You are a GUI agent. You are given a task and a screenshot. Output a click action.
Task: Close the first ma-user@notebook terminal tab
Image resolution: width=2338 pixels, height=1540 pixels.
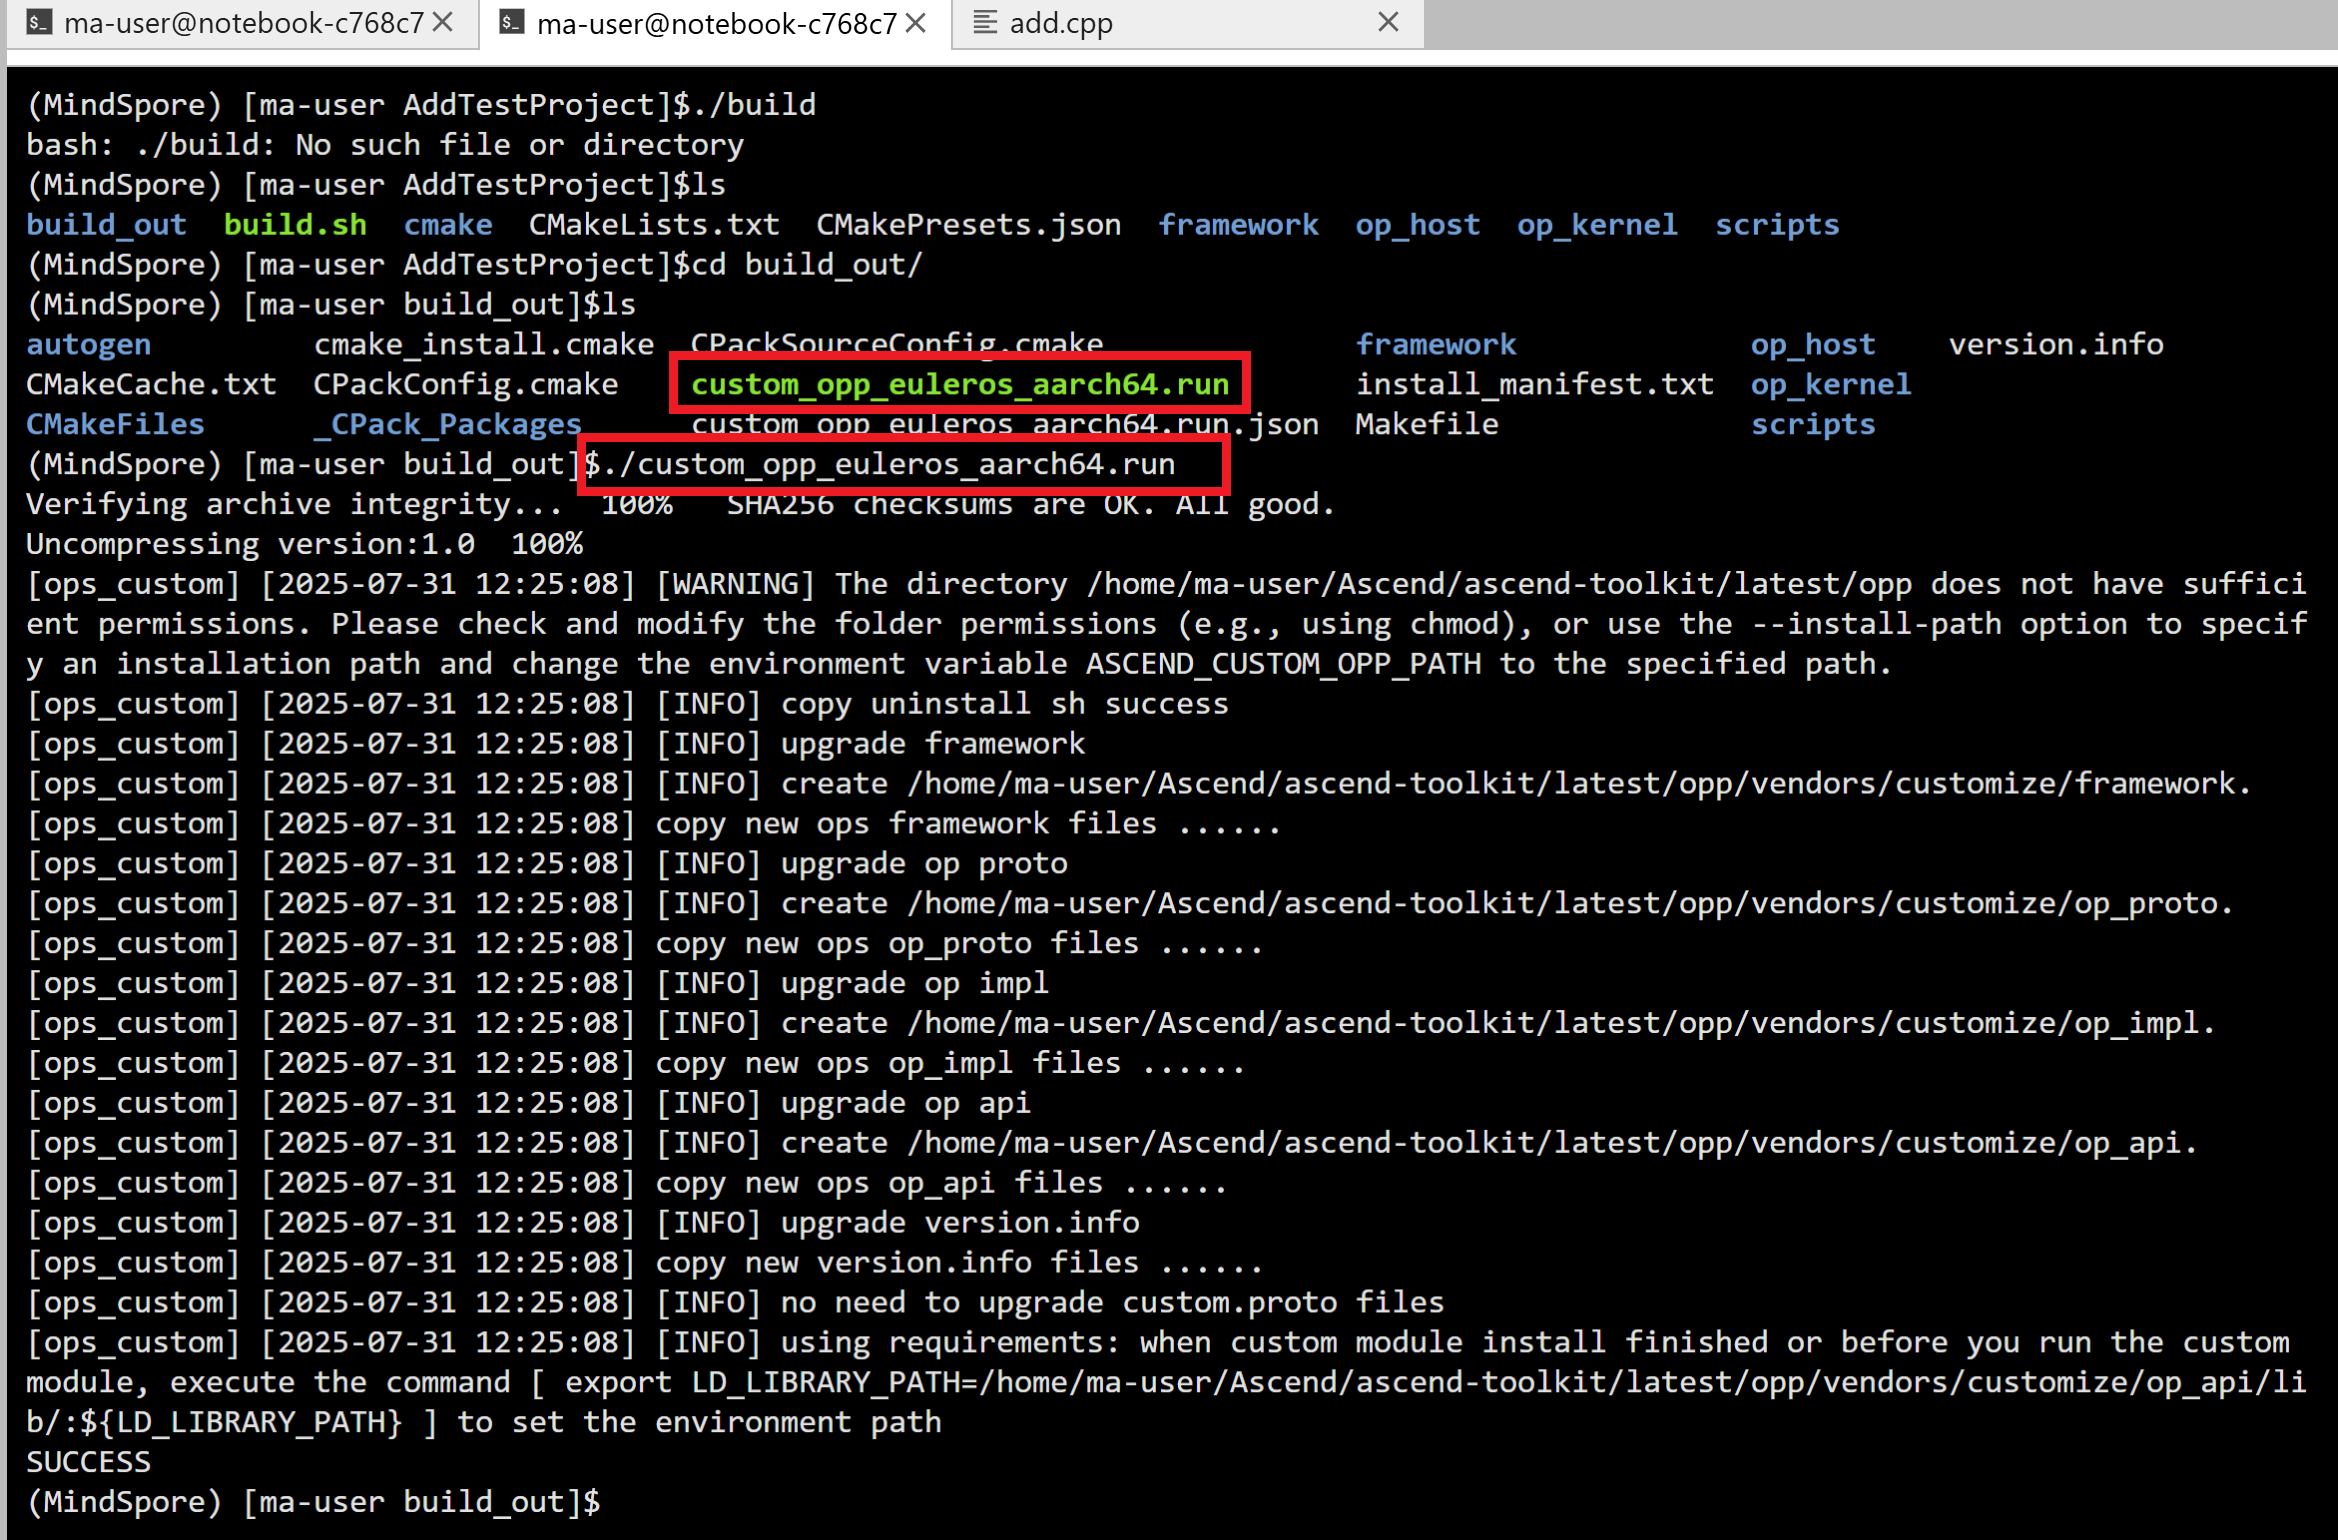[444, 22]
